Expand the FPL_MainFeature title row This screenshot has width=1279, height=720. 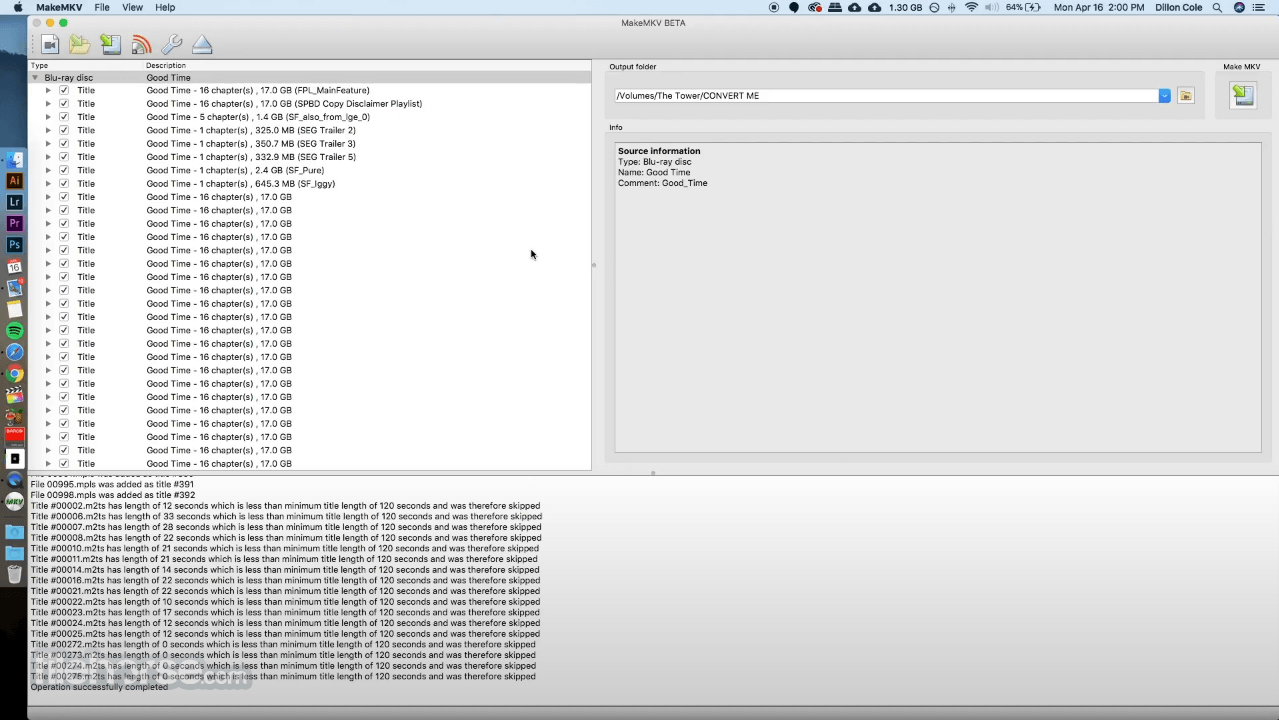coord(48,90)
